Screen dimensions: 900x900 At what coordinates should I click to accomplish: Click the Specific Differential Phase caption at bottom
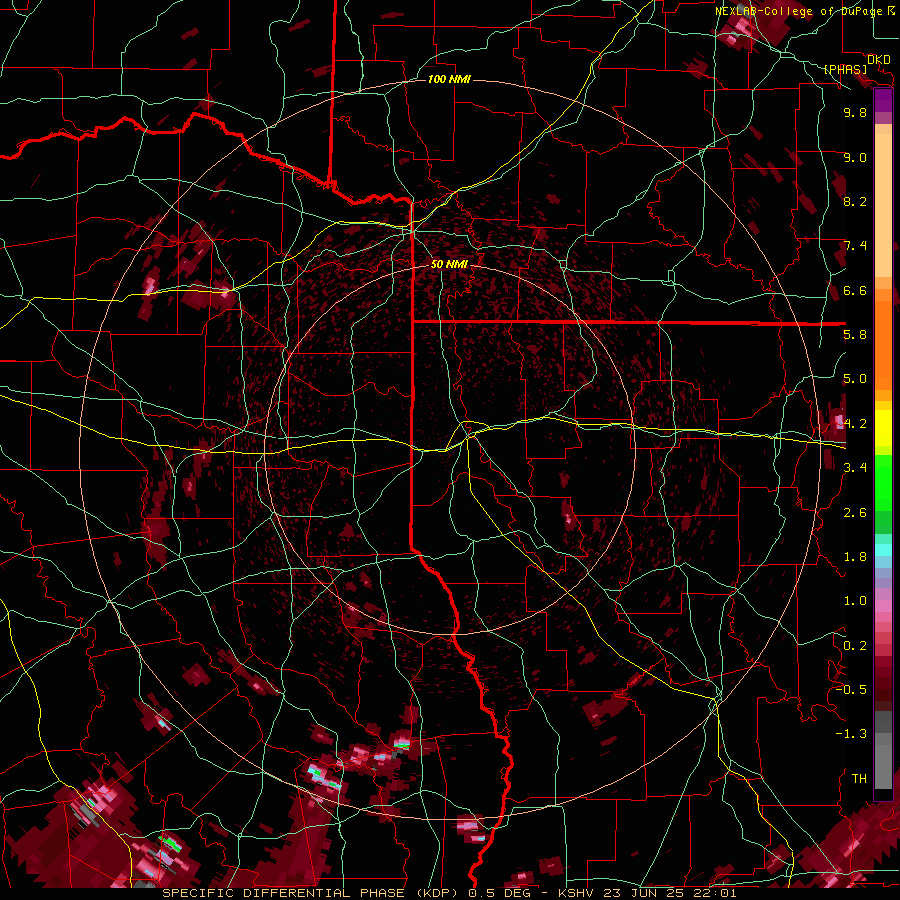pyautogui.click(x=449, y=893)
